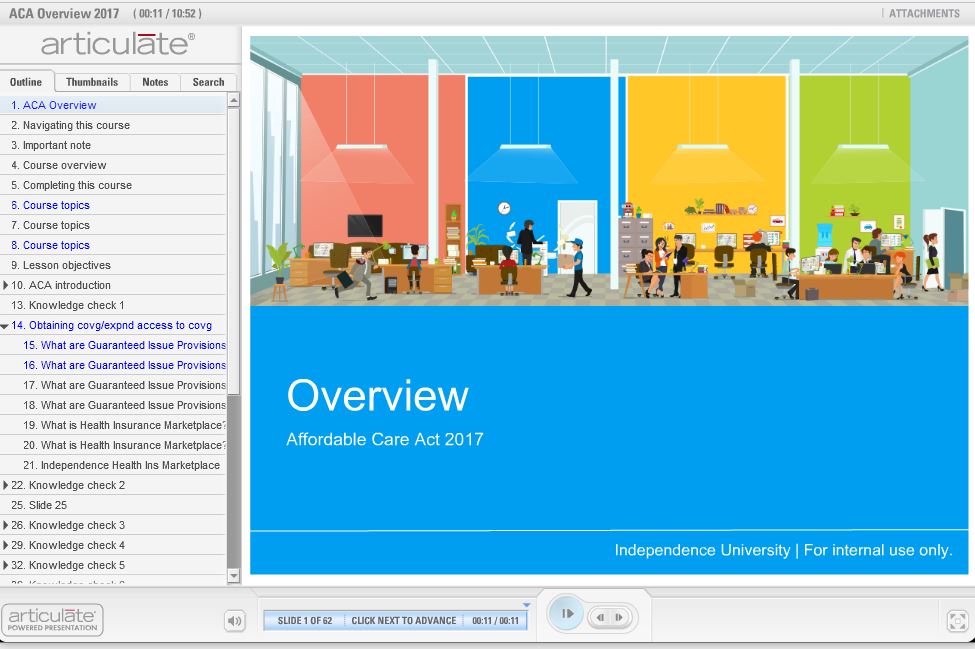
Task: Jump to 4. Course overview
Action: click(x=113, y=165)
